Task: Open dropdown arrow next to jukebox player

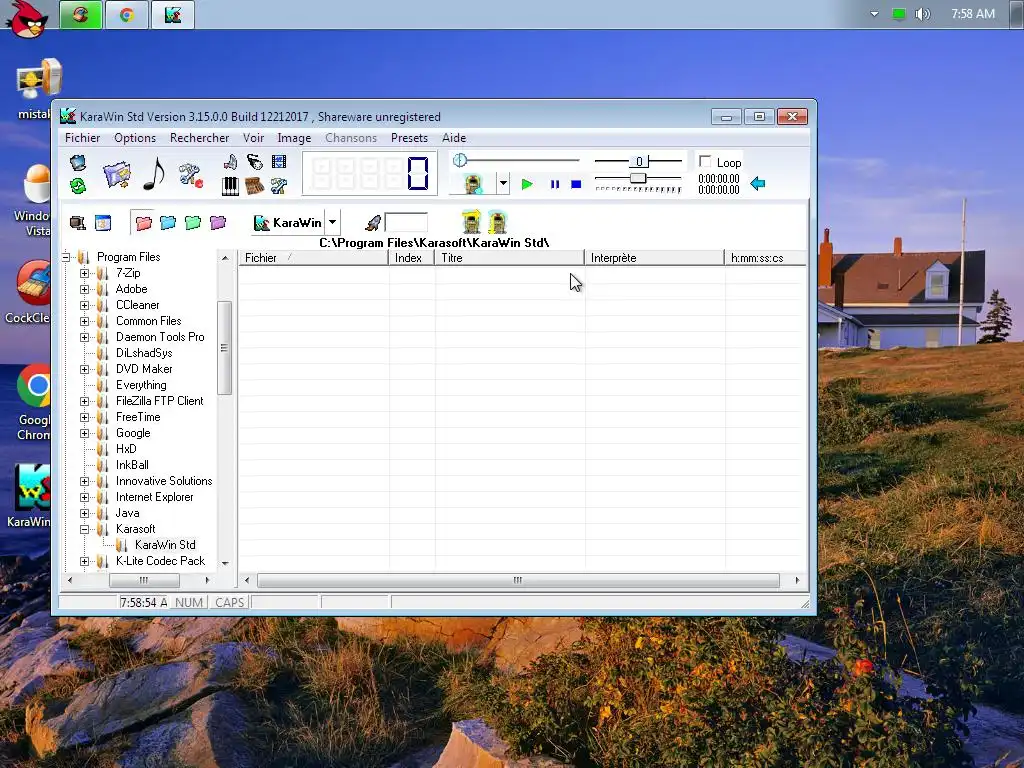Action: point(503,184)
